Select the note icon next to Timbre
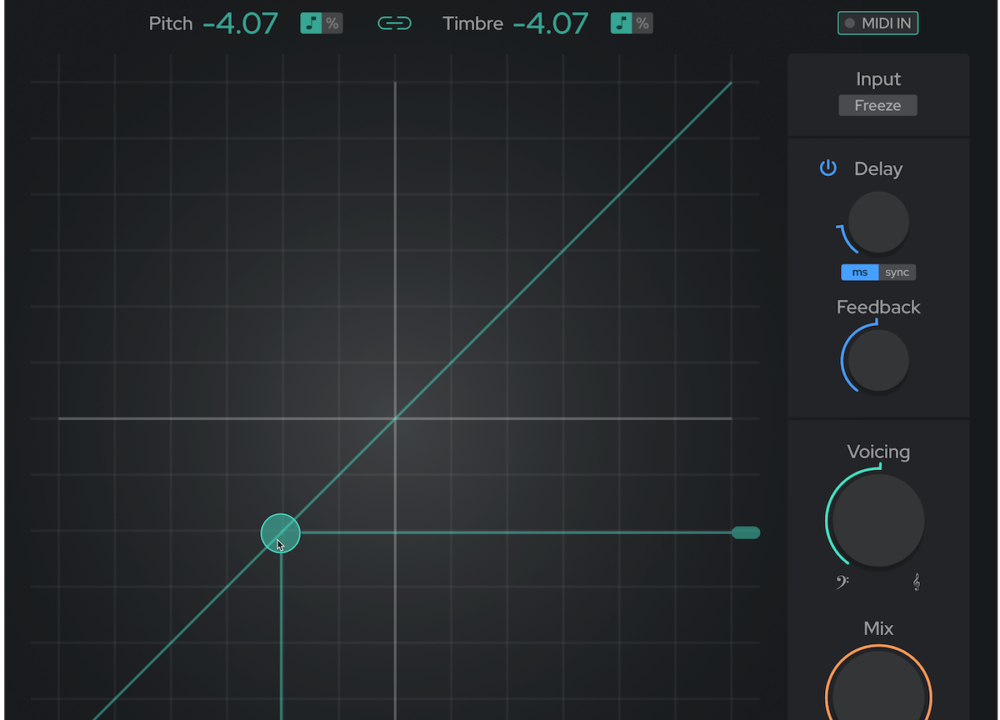Screen dimensions: 1000x720 pos(621,22)
